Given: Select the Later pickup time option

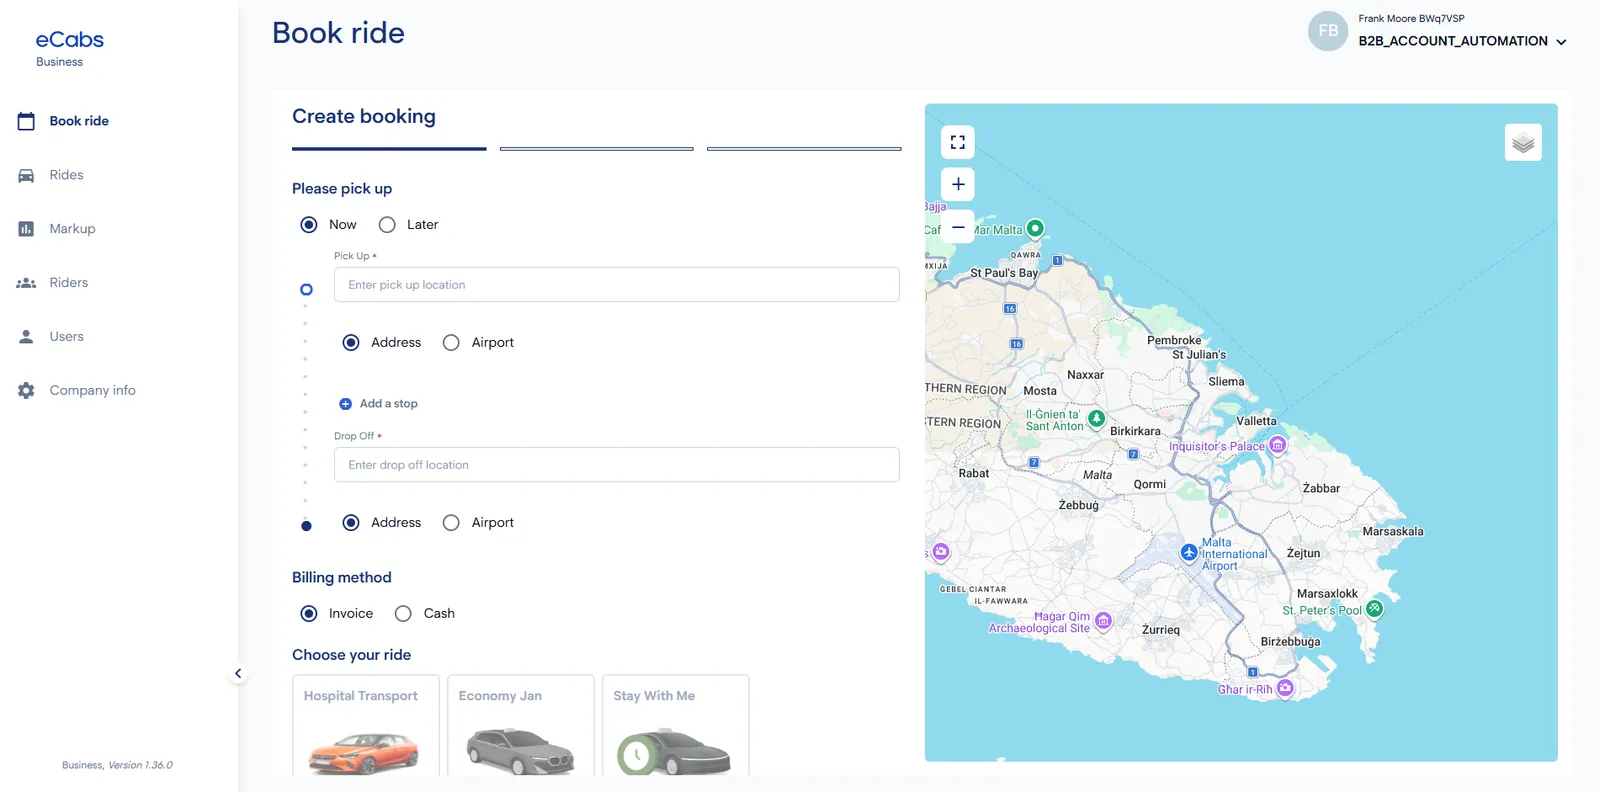Looking at the screenshot, I should click(x=387, y=225).
